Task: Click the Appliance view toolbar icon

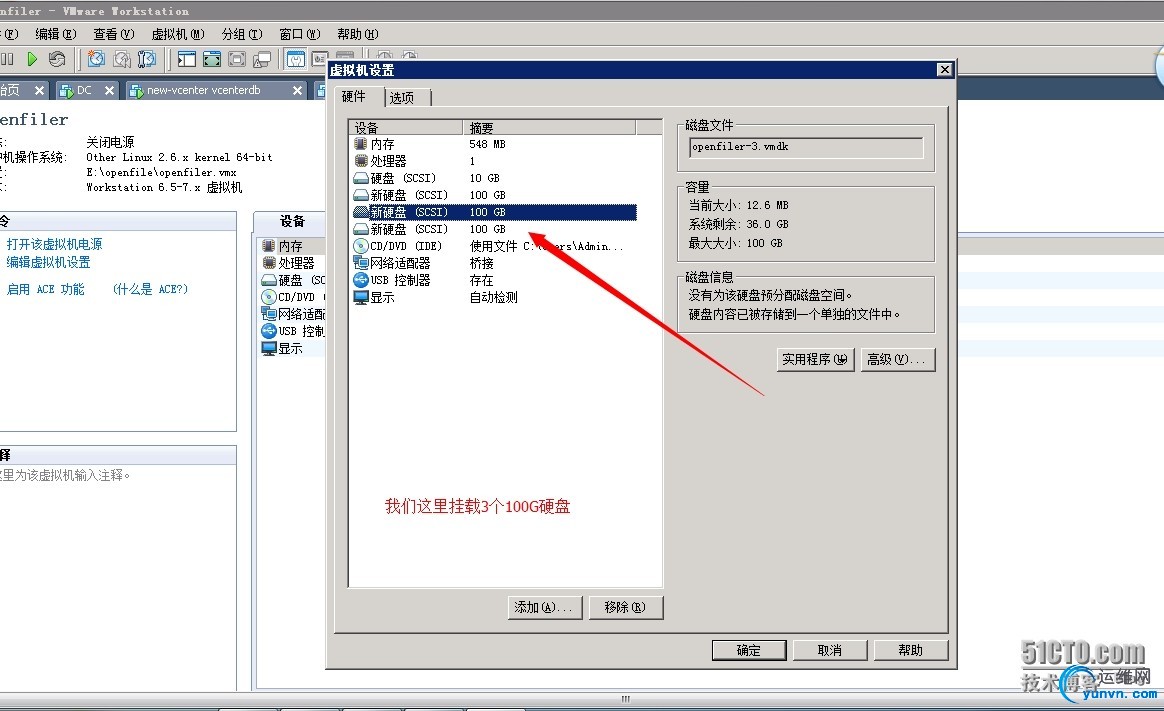Action: pyautogui.click(x=320, y=59)
